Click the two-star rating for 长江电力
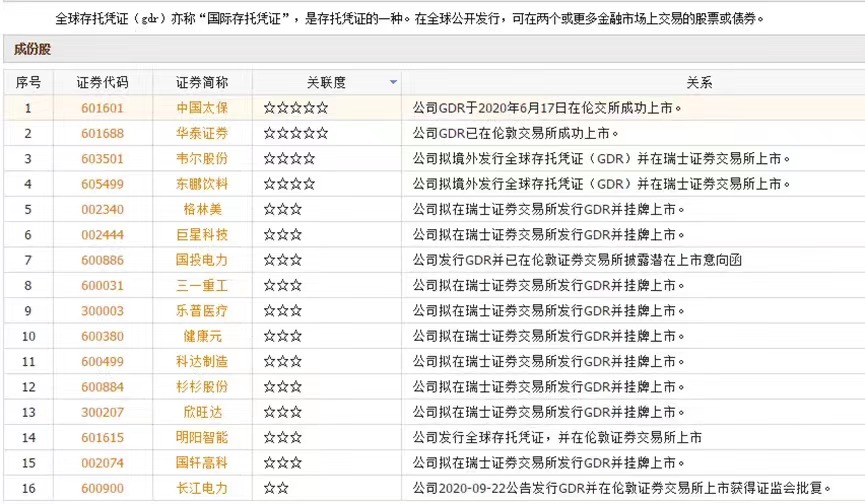This screenshot has width=865, height=504. (x=276, y=489)
